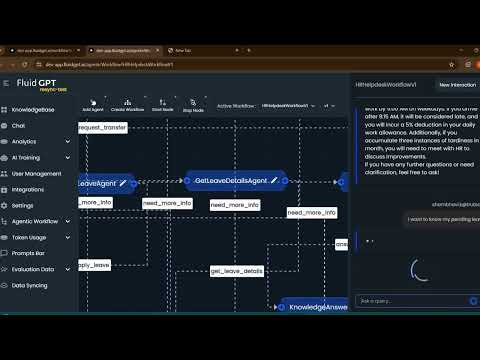Select the apply_leave edge label
Viewport: 480px width, 360px height.
pos(94,265)
